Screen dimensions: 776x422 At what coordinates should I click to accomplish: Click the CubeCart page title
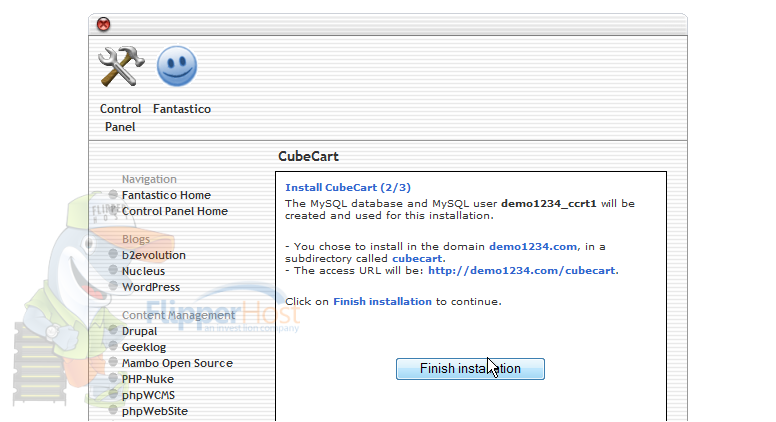(x=308, y=156)
